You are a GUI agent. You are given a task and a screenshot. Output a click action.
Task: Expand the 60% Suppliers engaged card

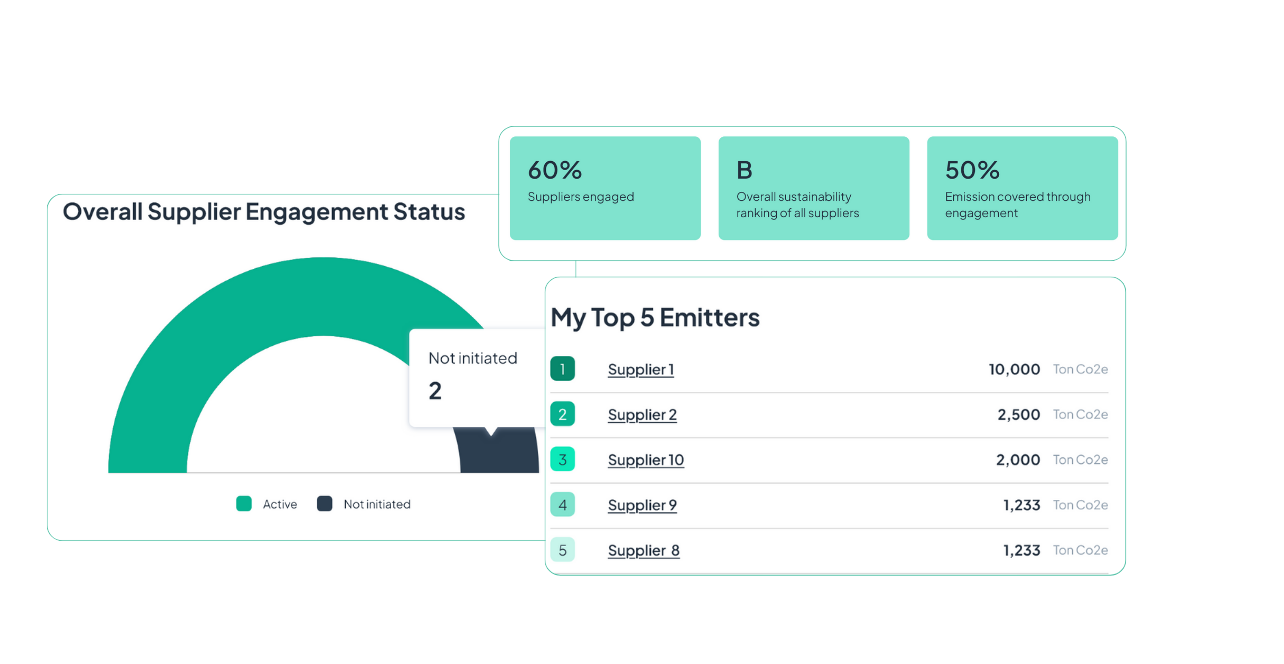(x=605, y=187)
